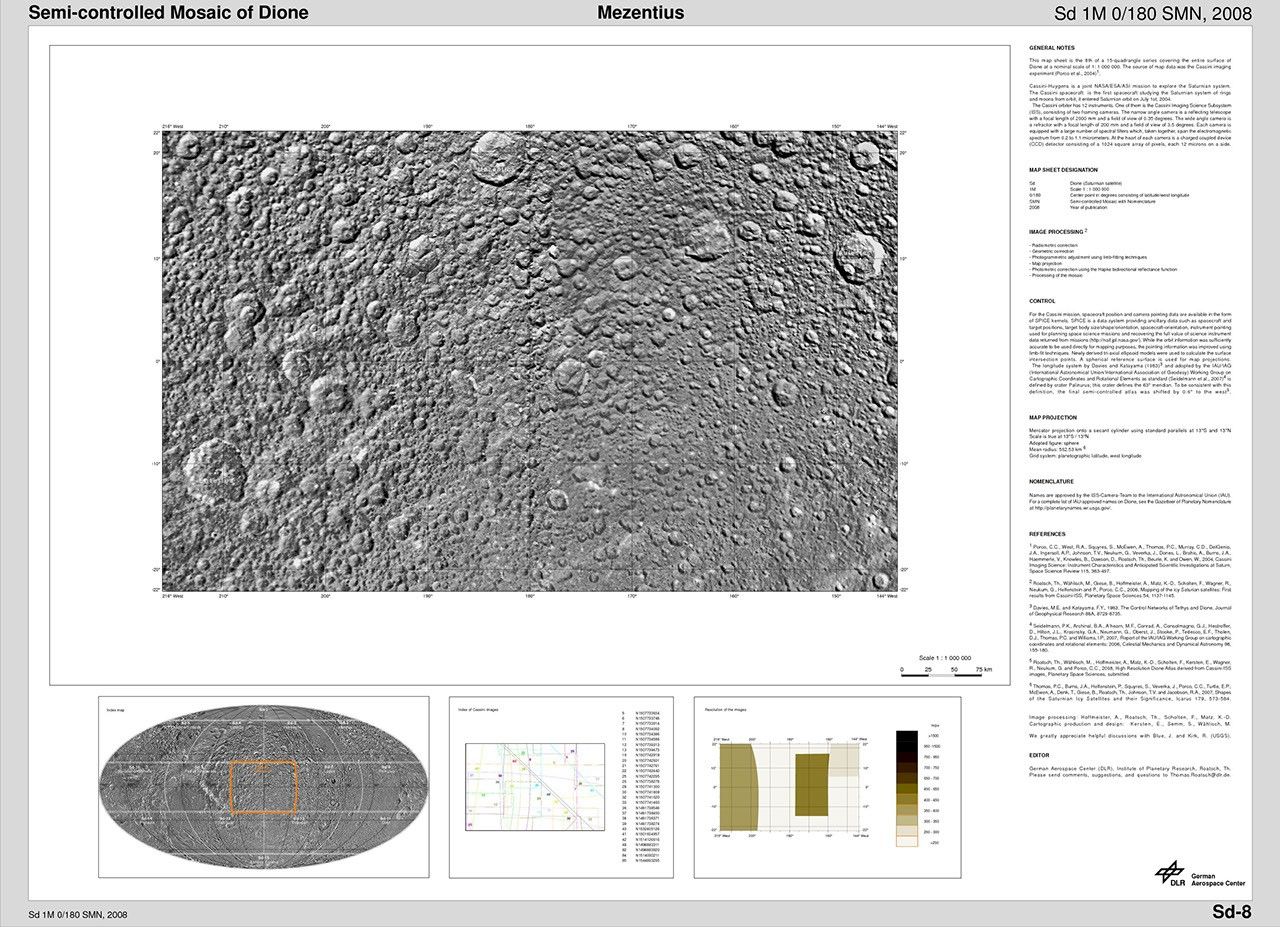
Task: Click the orange rectangle on the index map
Action: 264,787
